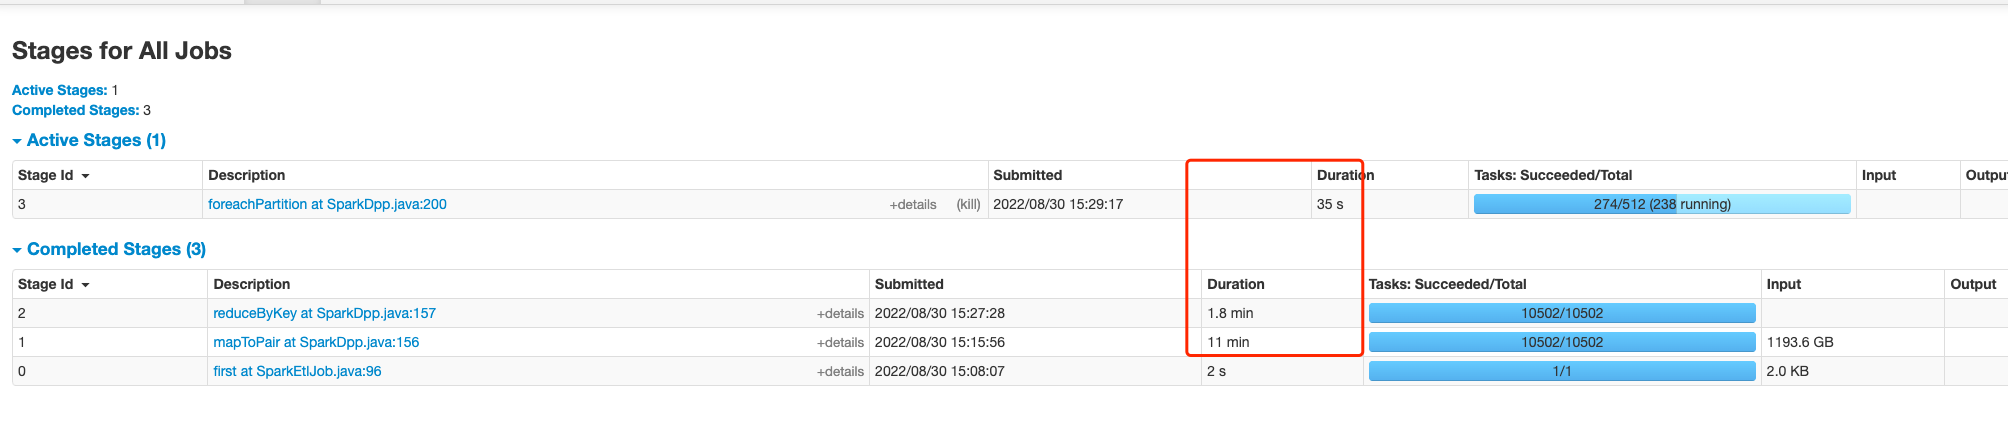Viewport: 2008px width, 437px height.
Task: Show +details for foreachPartition stage
Action: 913,204
